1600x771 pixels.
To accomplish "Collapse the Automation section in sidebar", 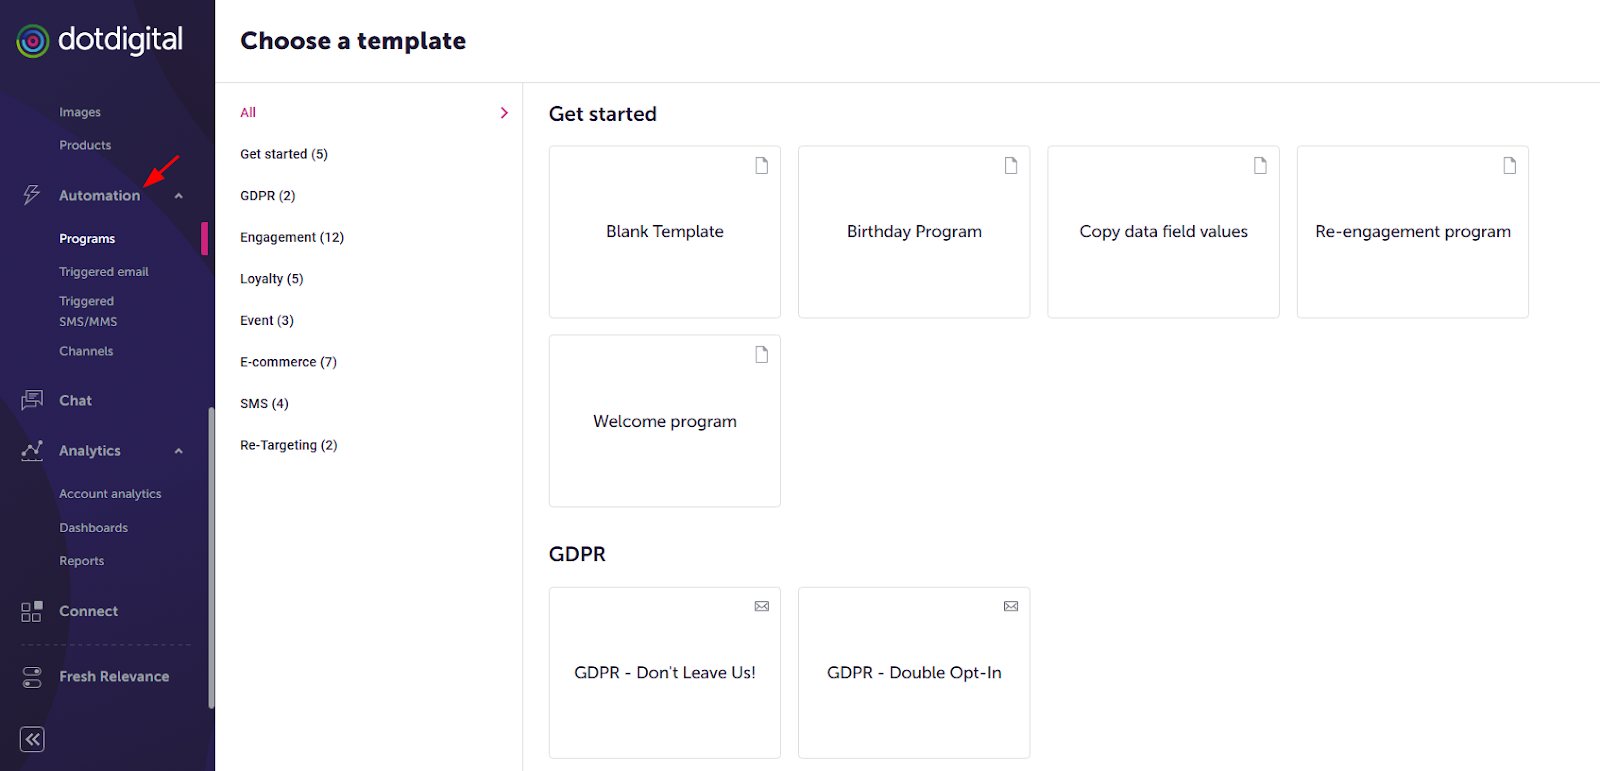I will [x=178, y=195].
